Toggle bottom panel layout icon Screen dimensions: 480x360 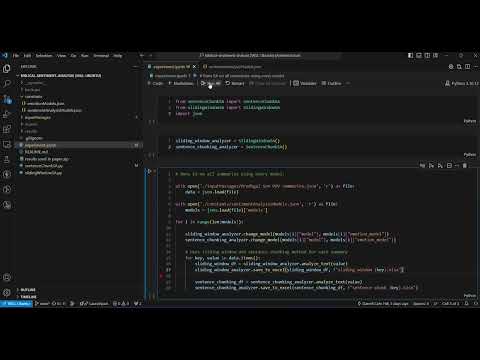click(x=419, y=56)
